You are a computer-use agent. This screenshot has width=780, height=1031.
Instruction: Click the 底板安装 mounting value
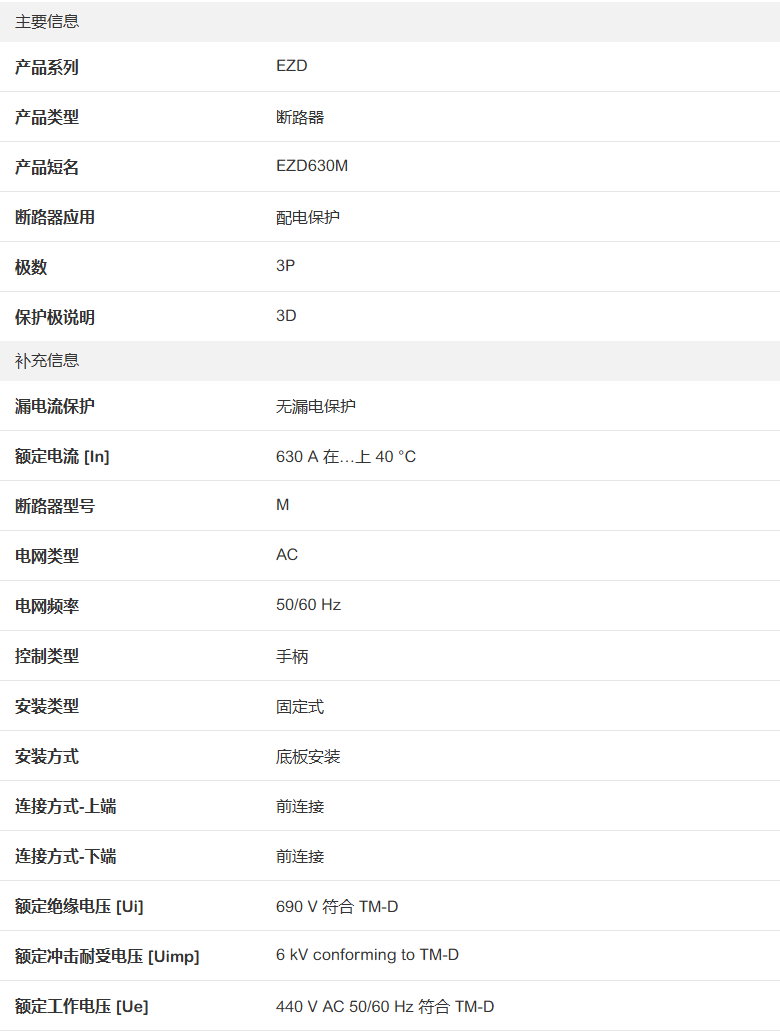pos(308,756)
